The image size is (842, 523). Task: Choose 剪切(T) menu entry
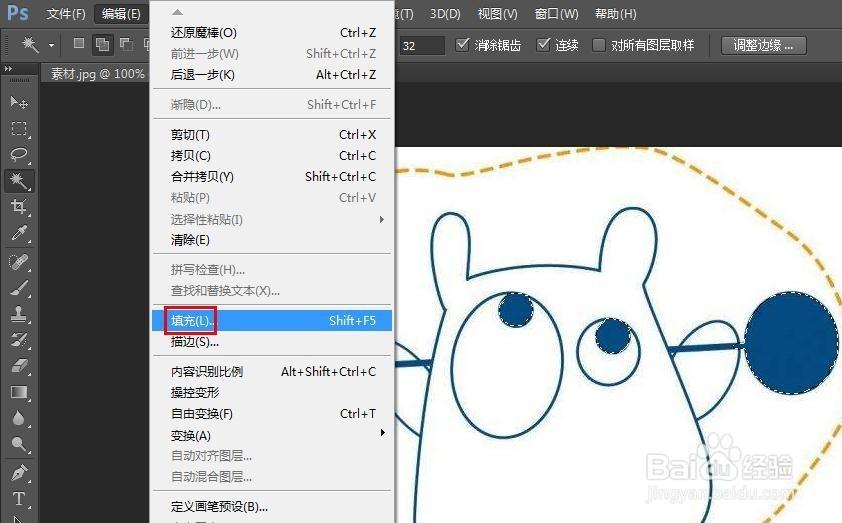point(272,135)
